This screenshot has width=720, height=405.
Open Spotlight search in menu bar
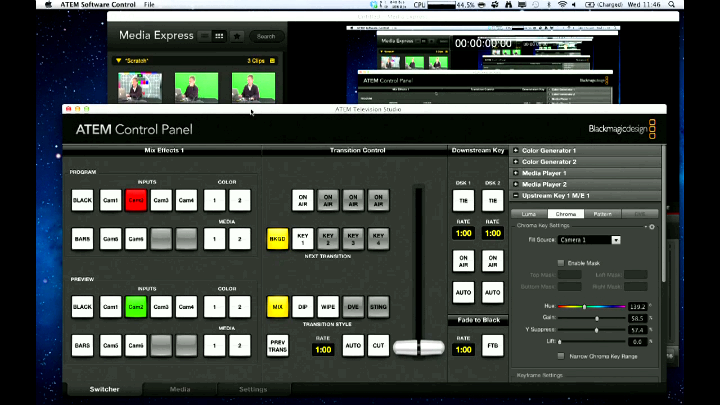[x=671, y=5]
